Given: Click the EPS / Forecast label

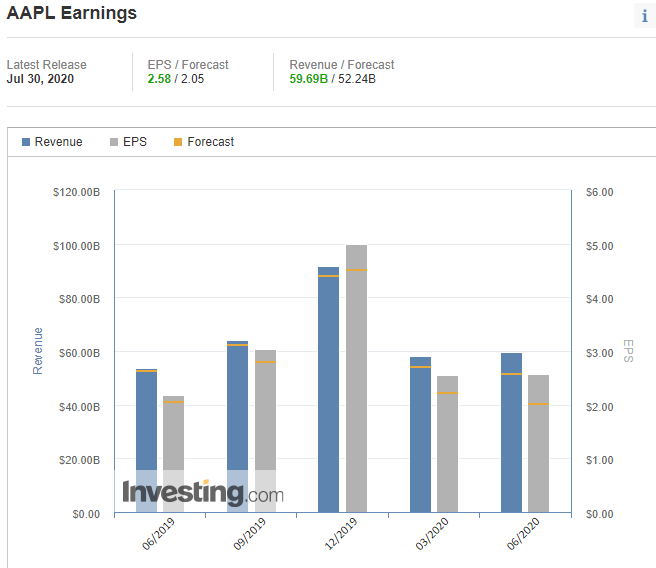Looking at the screenshot, I should (x=188, y=65).
